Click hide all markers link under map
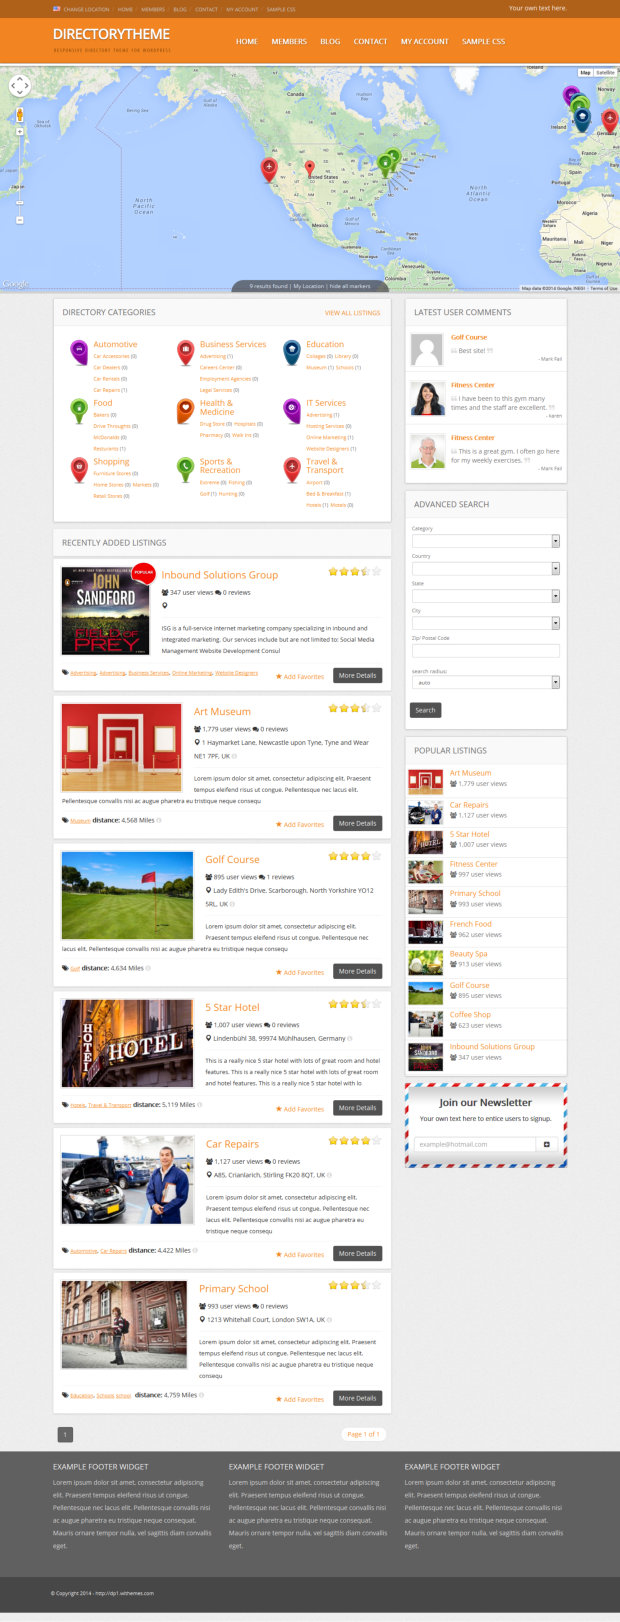This screenshot has width=620, height=1622. click(x=350, y=286)
